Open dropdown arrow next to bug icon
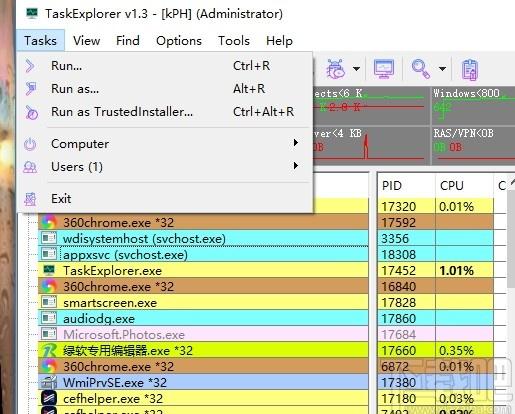The image size is (515, 414). (x=356, y=69)
